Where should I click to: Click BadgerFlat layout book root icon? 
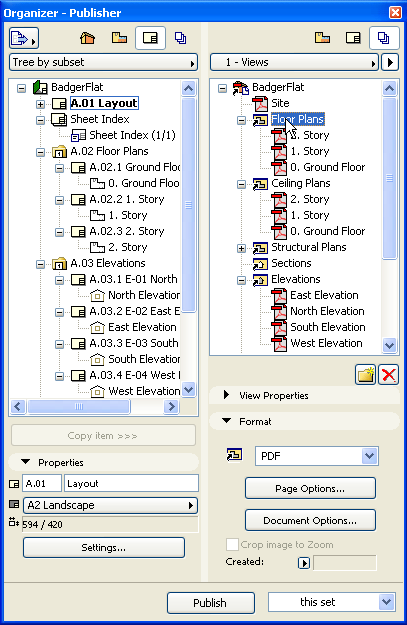coord(40,87)
